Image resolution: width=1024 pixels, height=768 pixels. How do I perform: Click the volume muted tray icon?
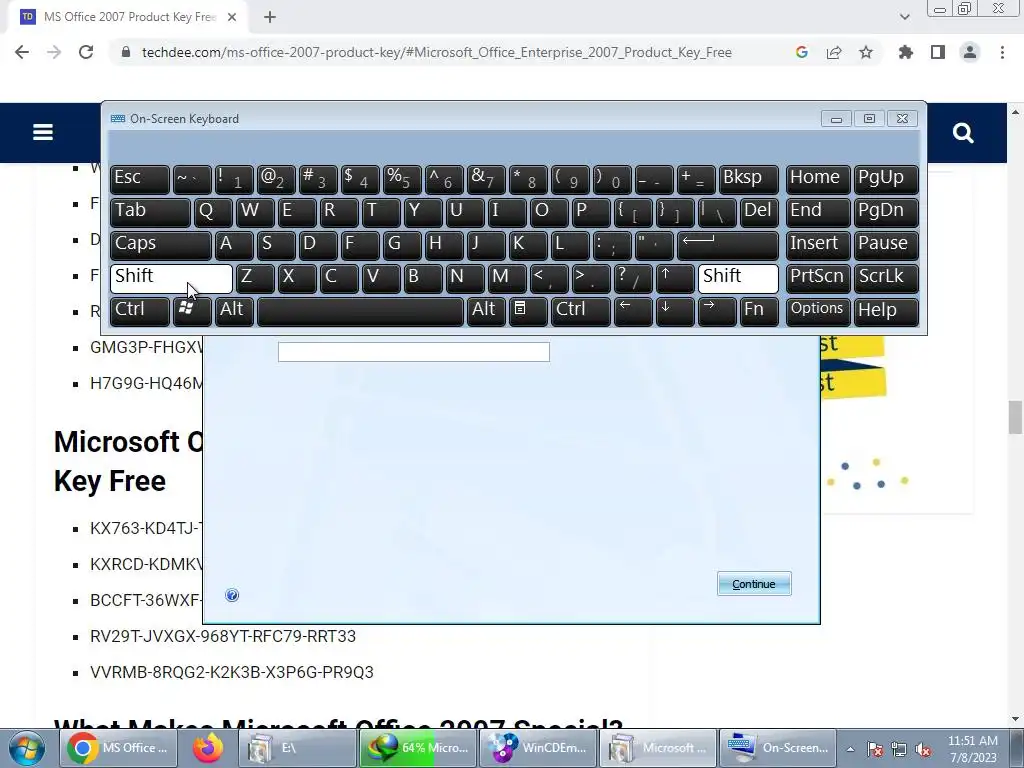[x=923, y=750]
